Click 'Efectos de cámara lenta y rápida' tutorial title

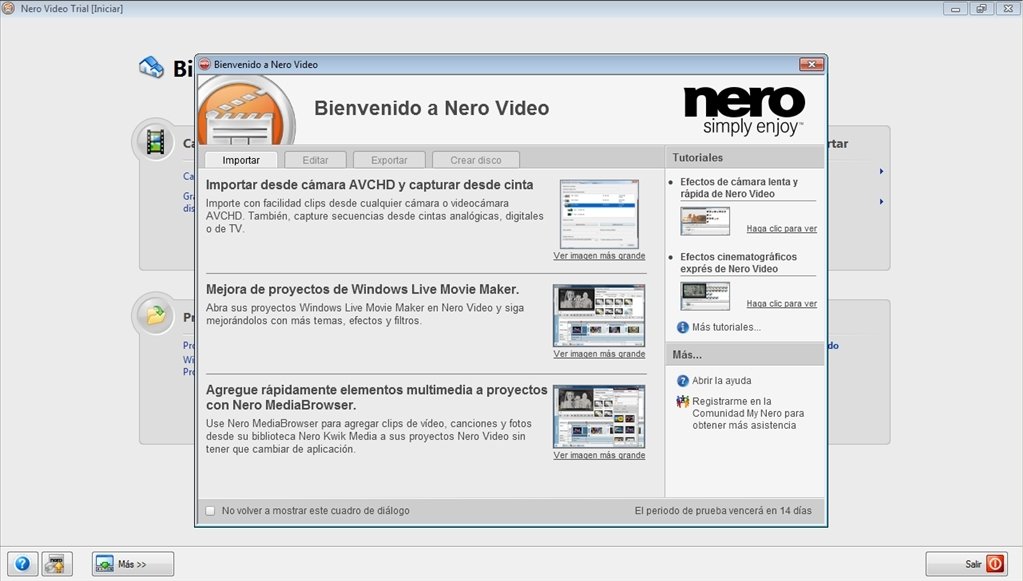[x=739, y=188]
